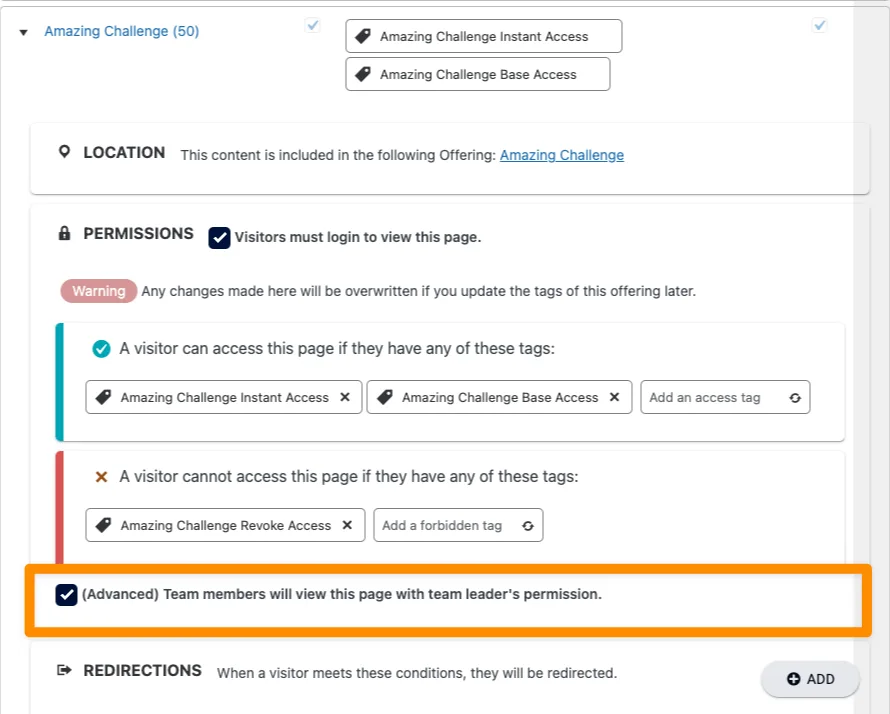Remove Amazing Challenge Base Access access tag
Viewport: 890px width, 714px height.
pos(614,397)
